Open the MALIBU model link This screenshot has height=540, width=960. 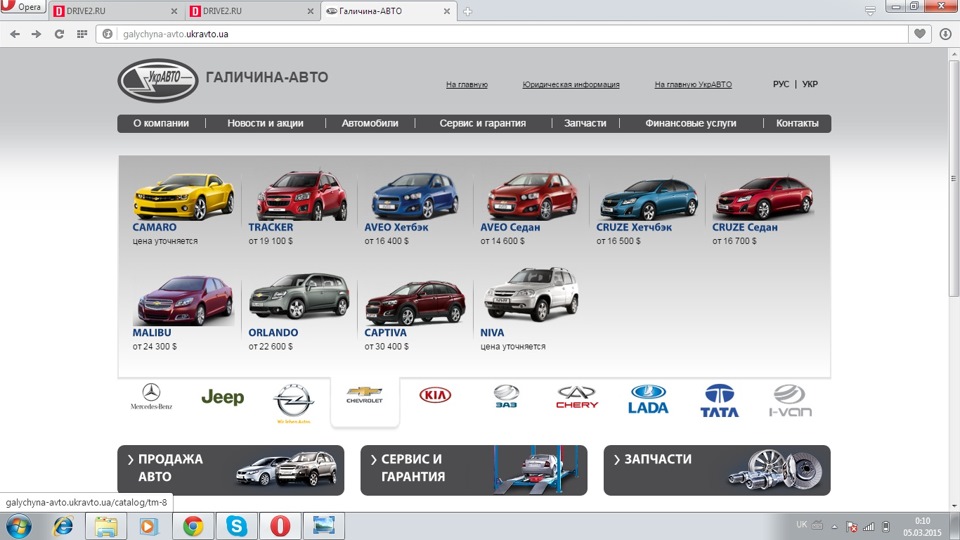[152, 332]
